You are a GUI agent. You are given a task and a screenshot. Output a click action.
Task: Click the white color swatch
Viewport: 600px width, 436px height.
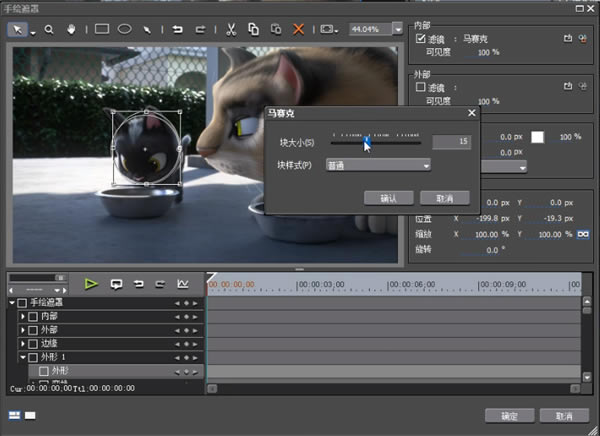[537, 136]
